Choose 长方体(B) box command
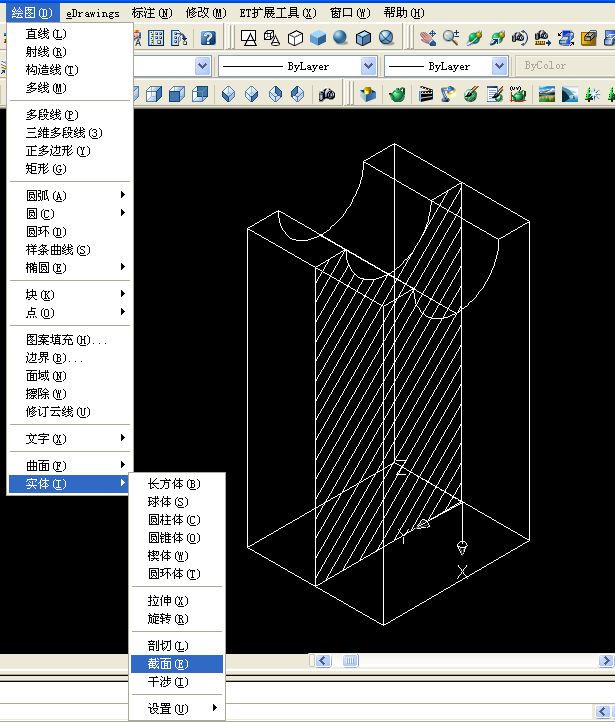 point(177,484)
